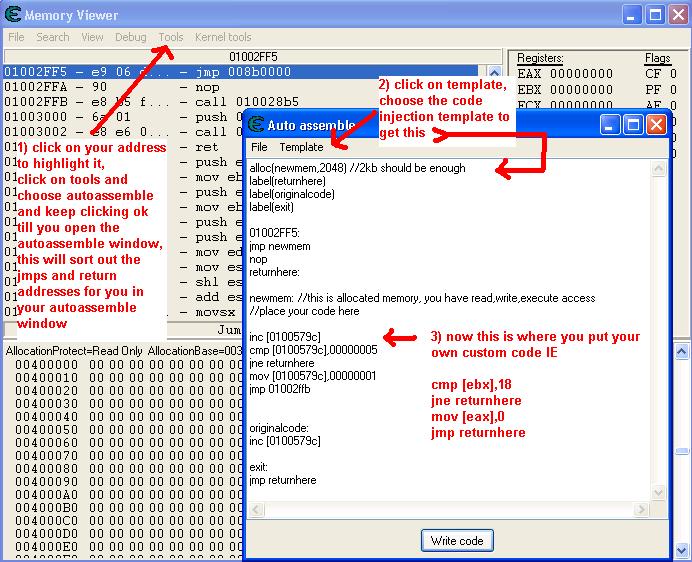Screen dimensions: 692x562
Task: Click the Cheat Engine icon in Memory Viewer title
Action: [x=13, y=14]
